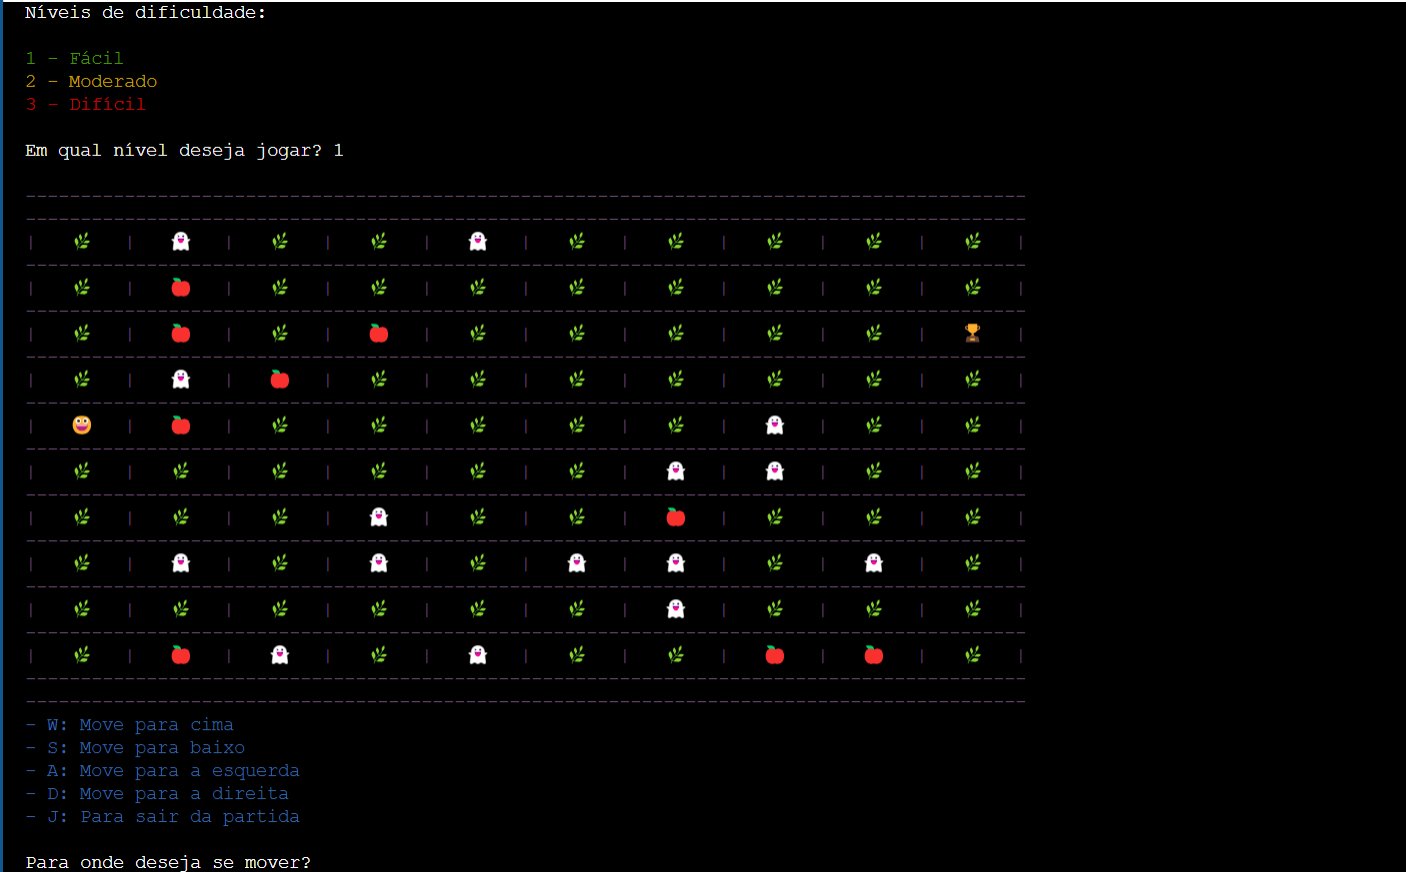The height and width of the screenshot is (872, 1406).
Task: Click the "A: Move para a esquerda" instruction
Action: coord(172,771)
